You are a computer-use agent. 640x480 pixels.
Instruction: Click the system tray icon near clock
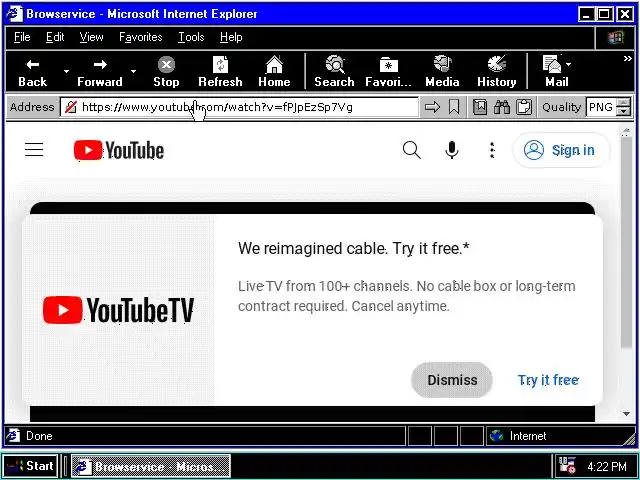tap(567, 466)
